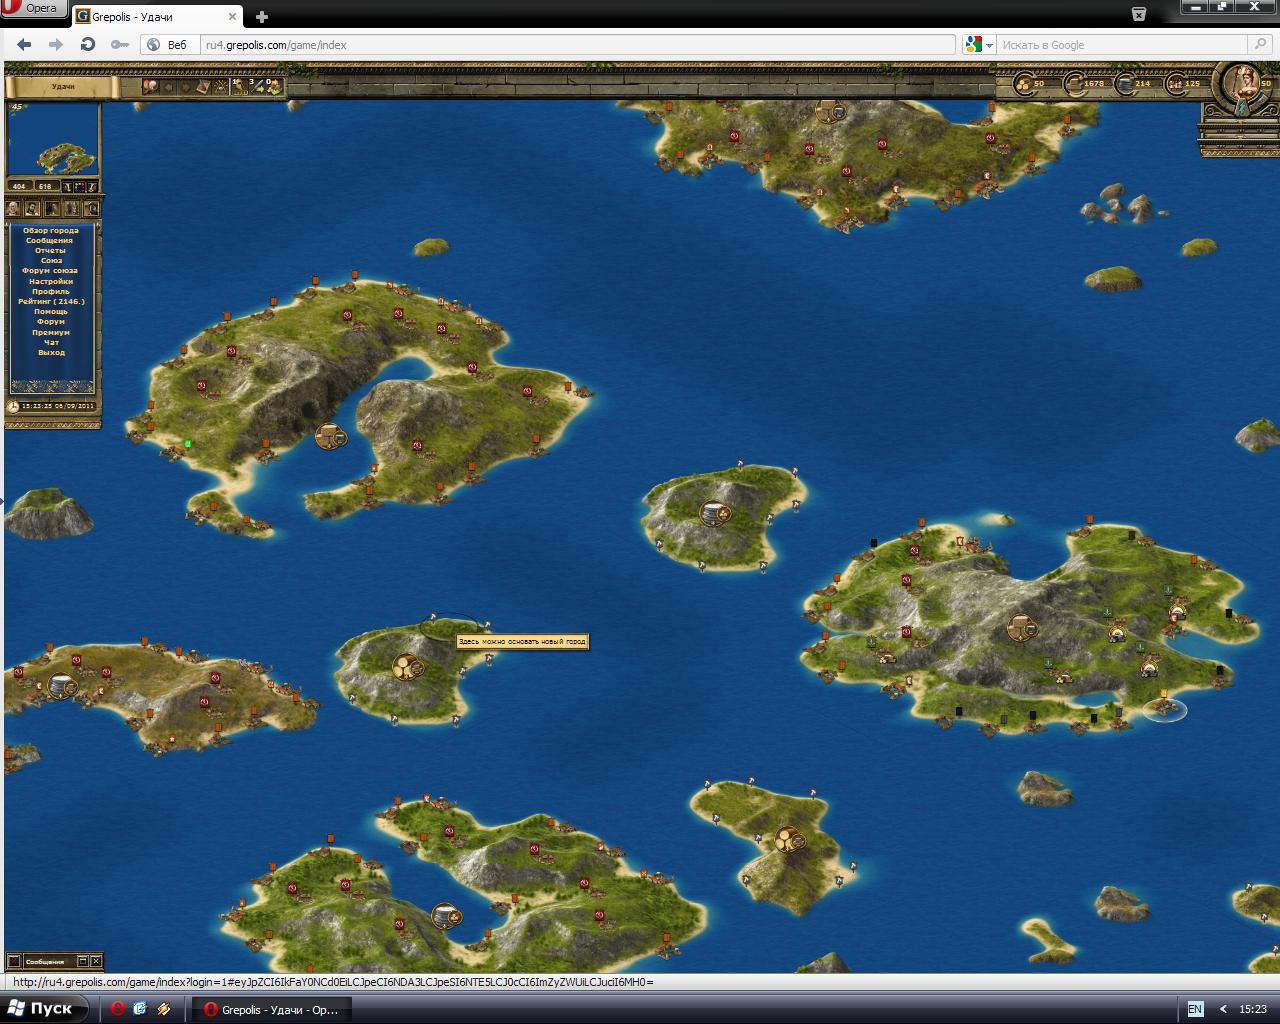The width and height of the screenshot is (1280, 1024).
Task: Click the trade icon showing 0
Action: (273, 86)
